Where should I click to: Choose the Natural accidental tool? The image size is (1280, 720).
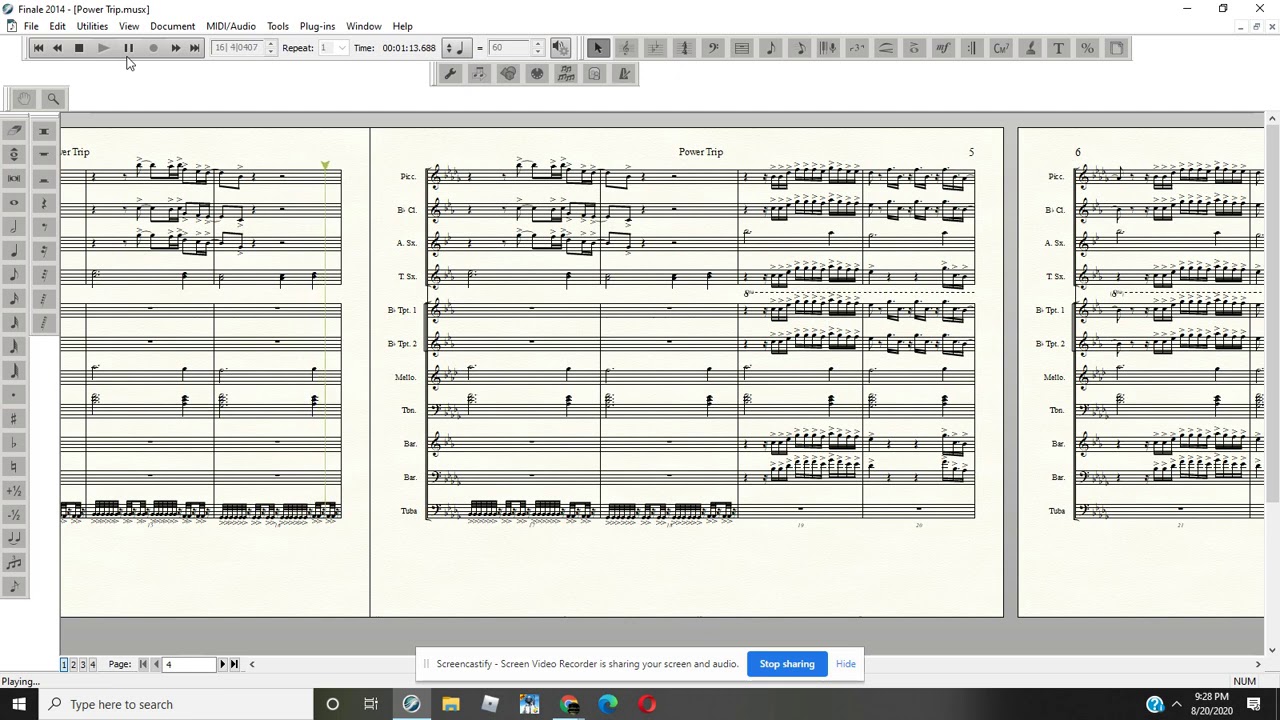[x=14, y=466]
